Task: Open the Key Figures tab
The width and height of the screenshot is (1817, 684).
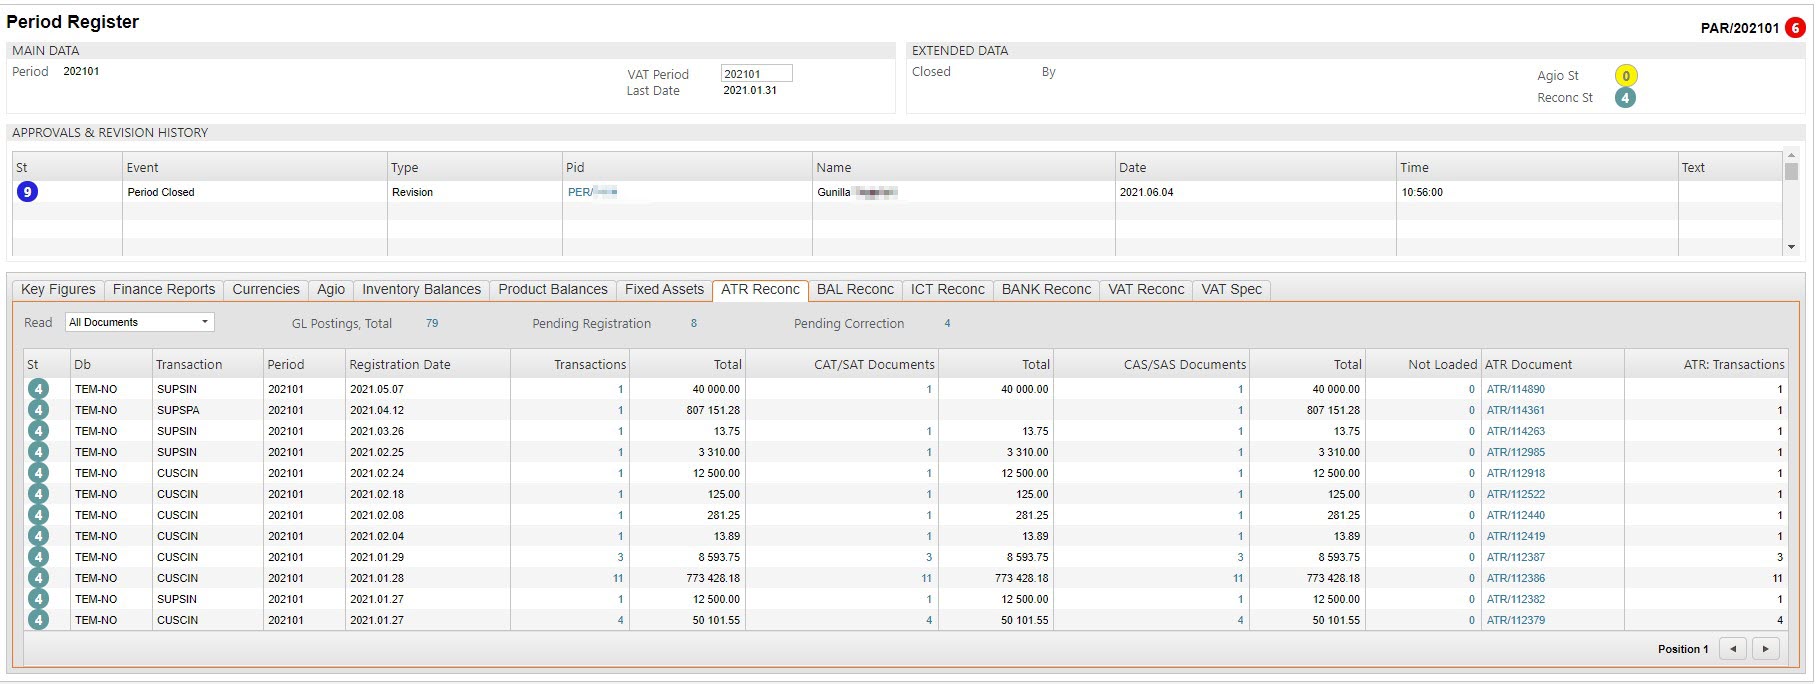Action: click(x=58, y=290)
